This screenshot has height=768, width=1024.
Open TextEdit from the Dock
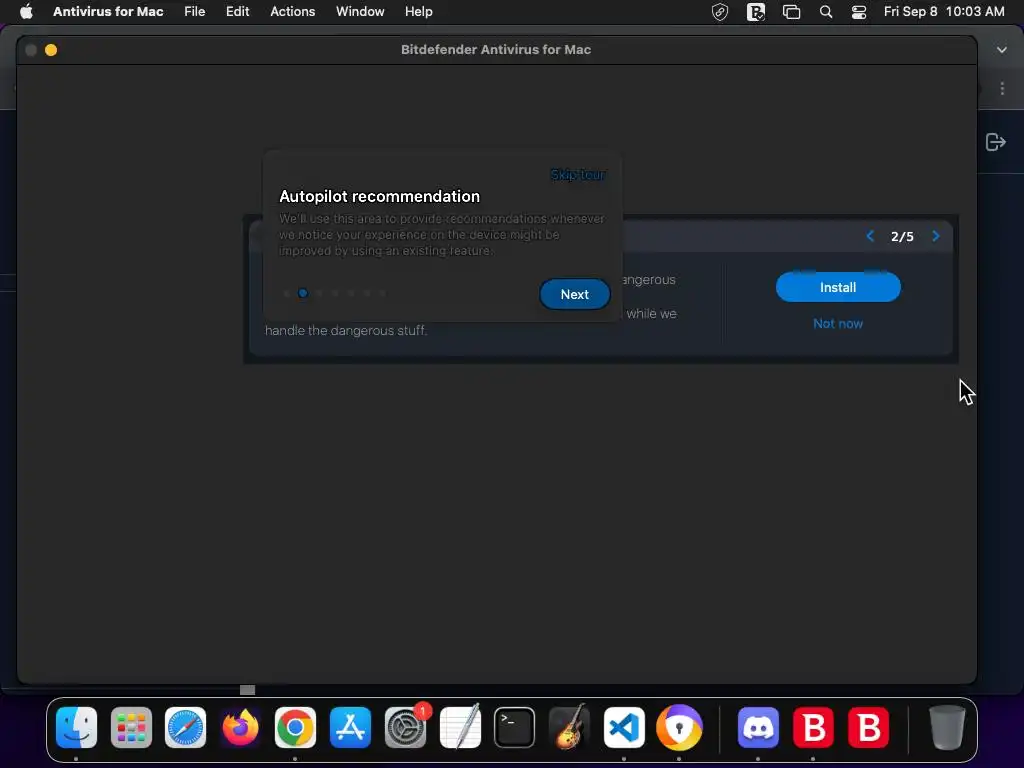click(460, 728)
